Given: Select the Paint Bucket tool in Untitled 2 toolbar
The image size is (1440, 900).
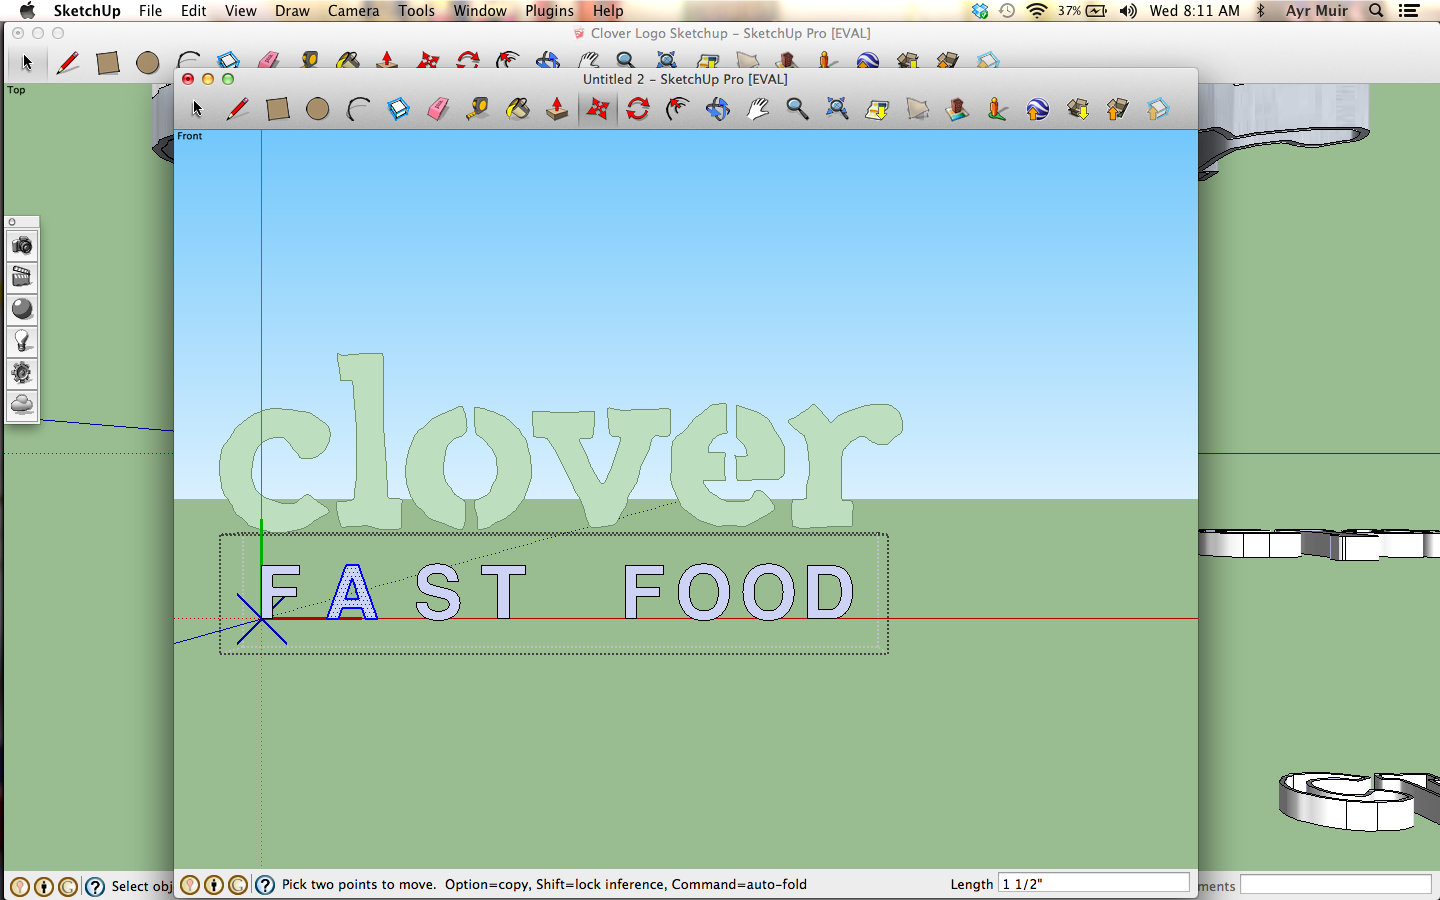Looking at the screenshot, I should [x=518, y=109].
